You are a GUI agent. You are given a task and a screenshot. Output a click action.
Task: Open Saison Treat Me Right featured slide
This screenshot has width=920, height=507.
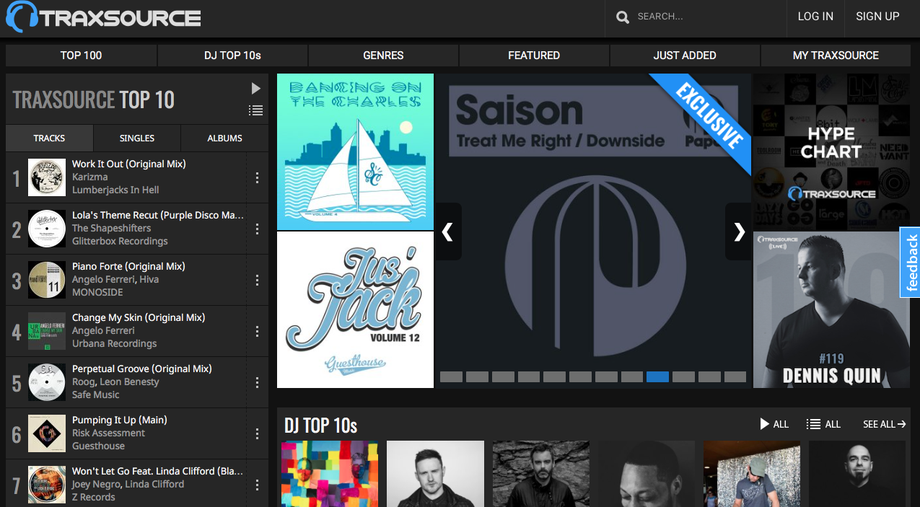593,230
